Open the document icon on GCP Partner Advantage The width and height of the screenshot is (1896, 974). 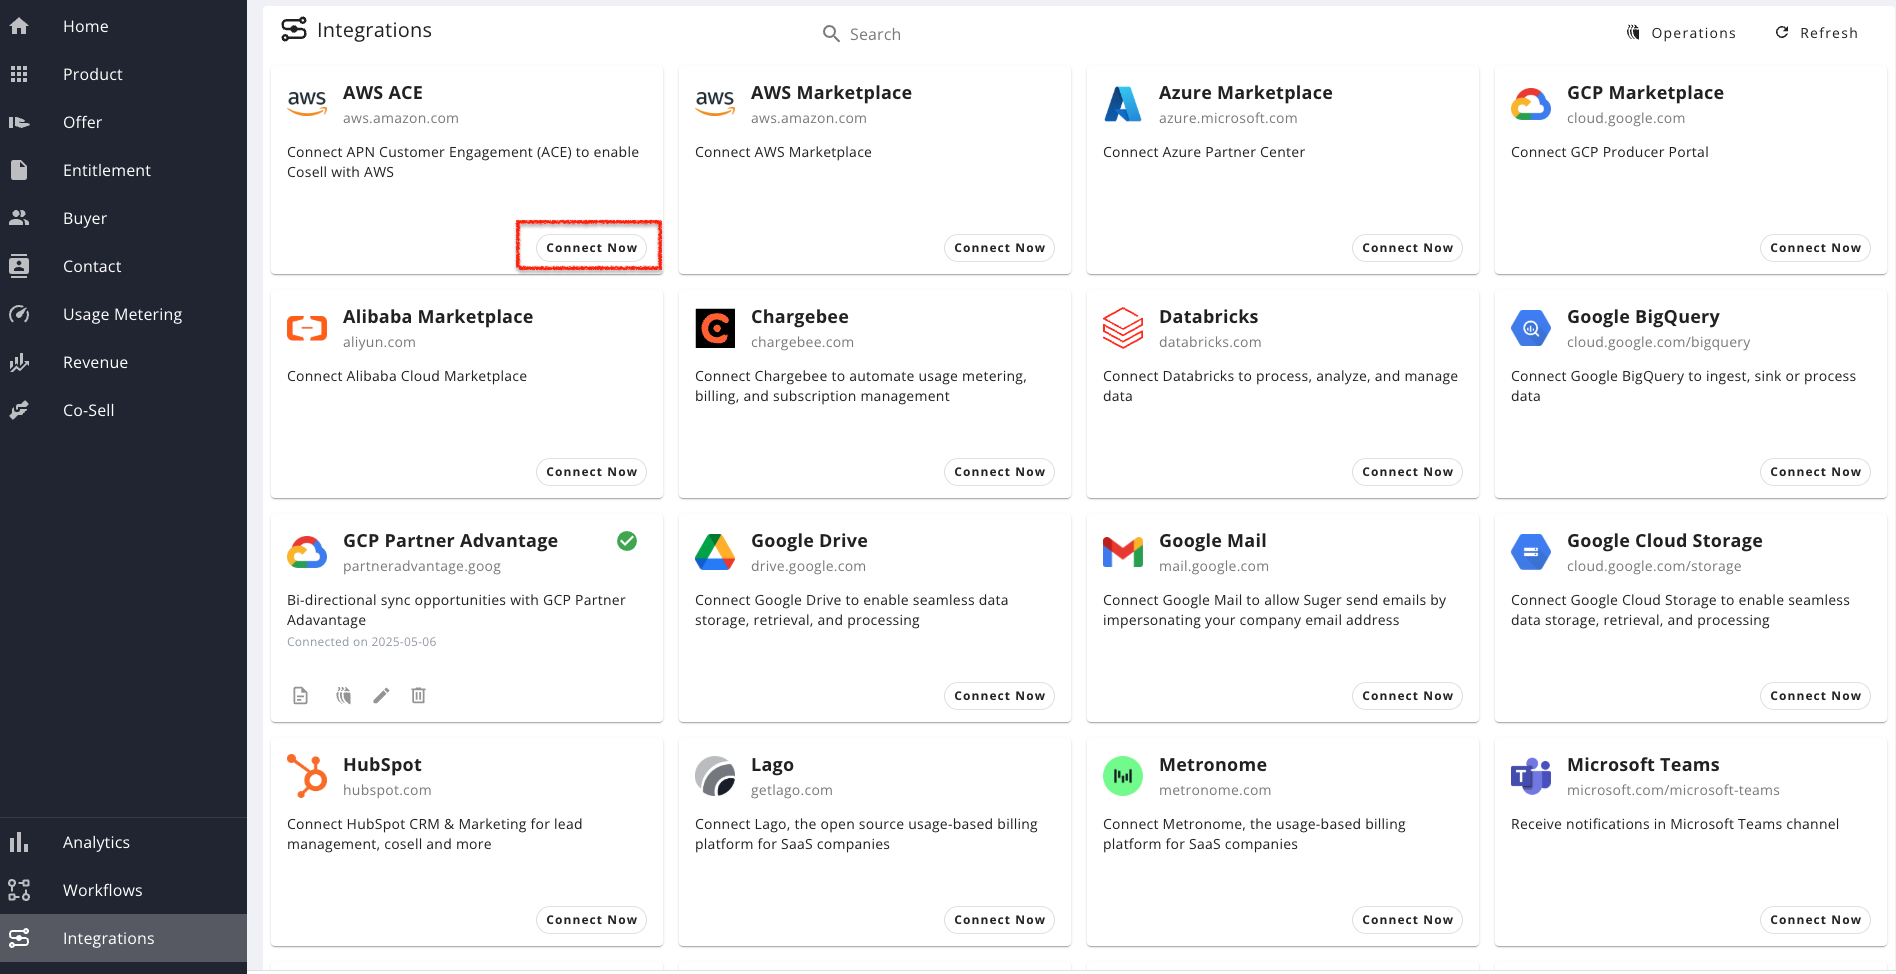point(300,696)
